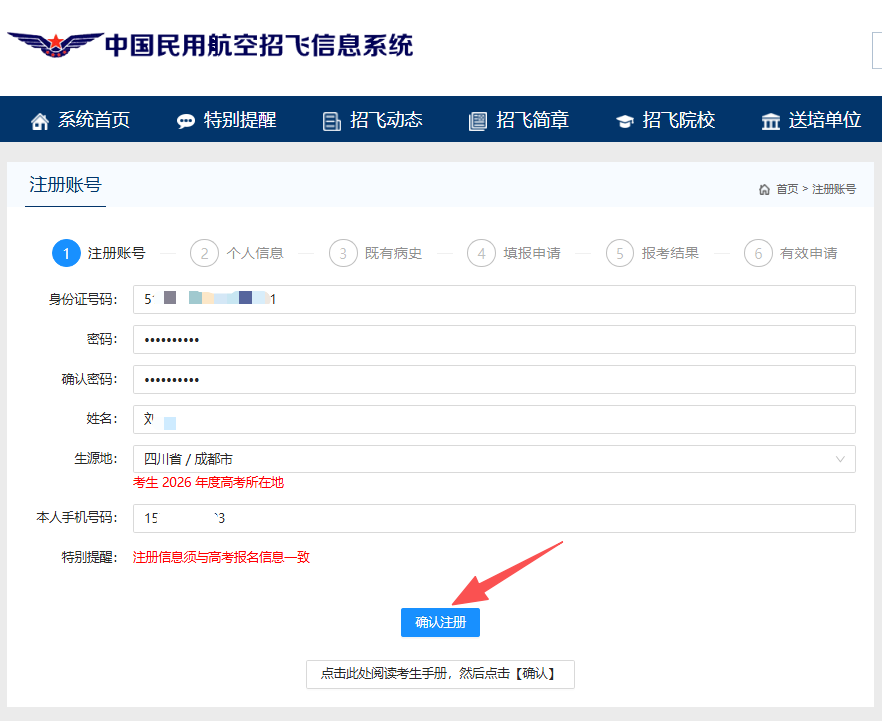This screenshot has width=882, height=721.
Task: Click the institution building icon for 送培单位
Action: pyautogui.click(x=771, y=121)
